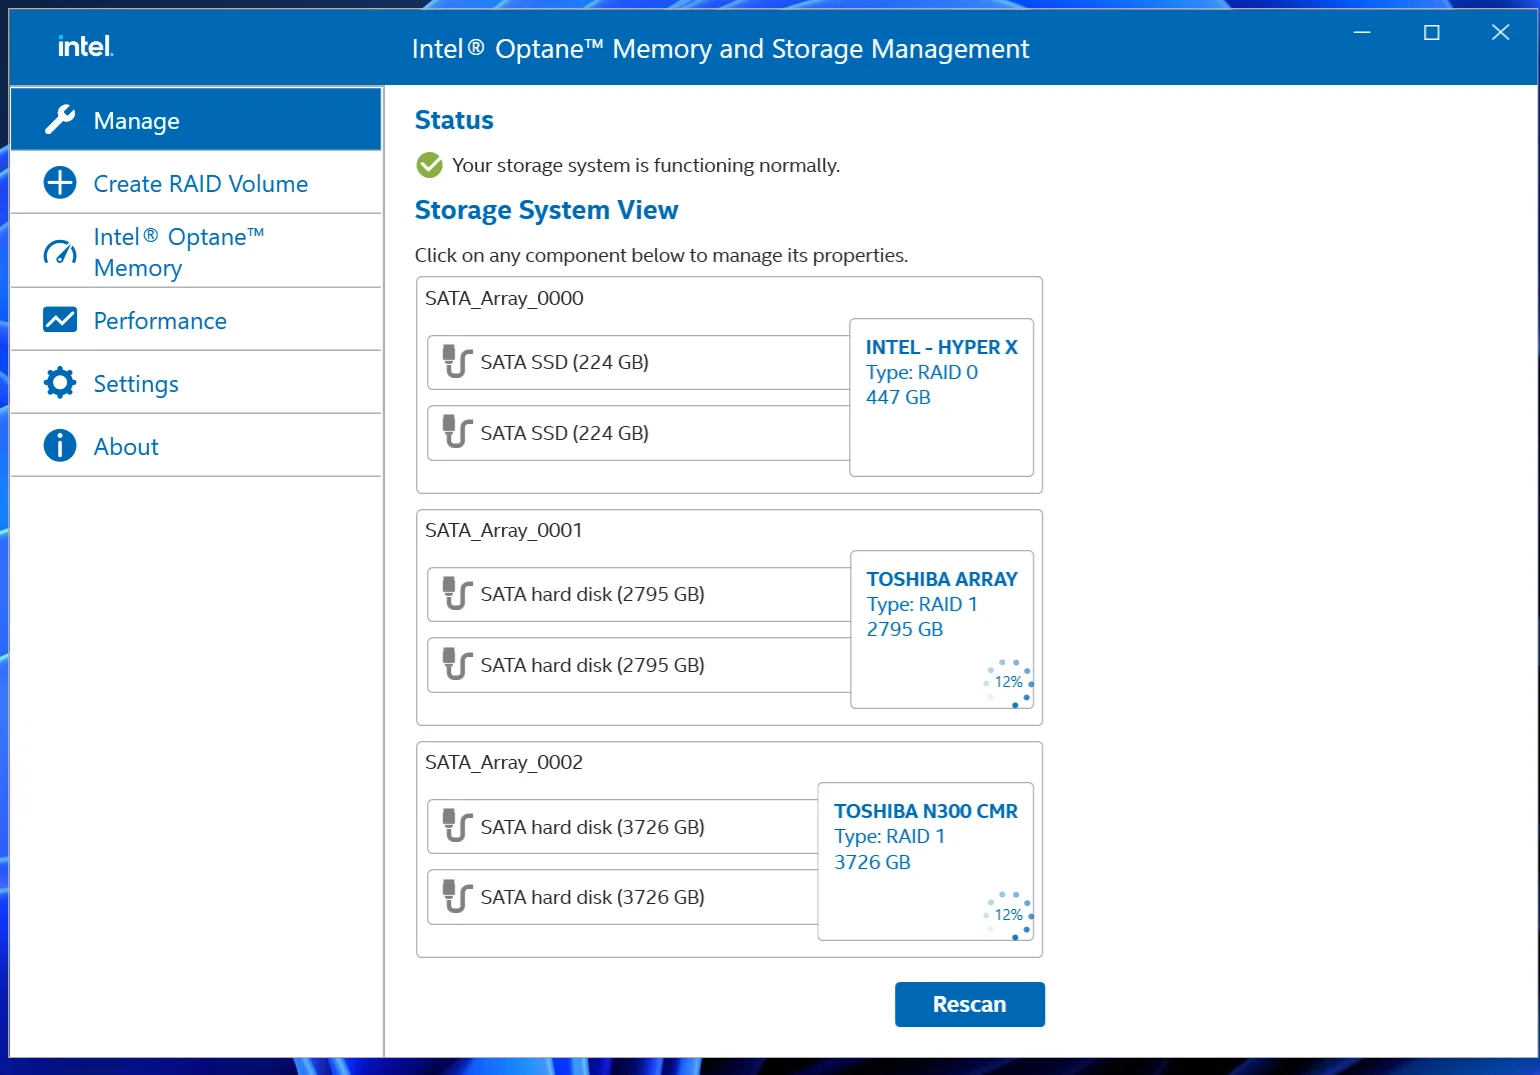Show the About page
1540x1075 pixels.
(196, 446)
